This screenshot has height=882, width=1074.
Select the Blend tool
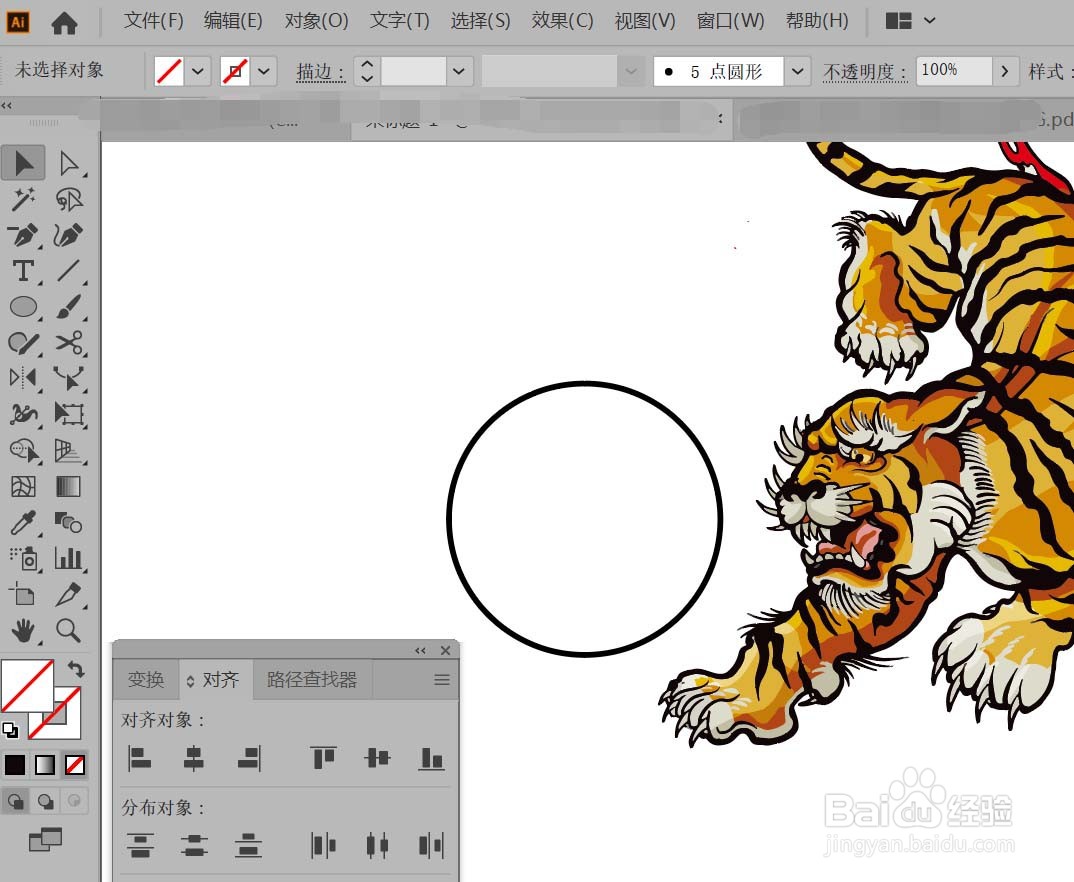pos(68,522)
